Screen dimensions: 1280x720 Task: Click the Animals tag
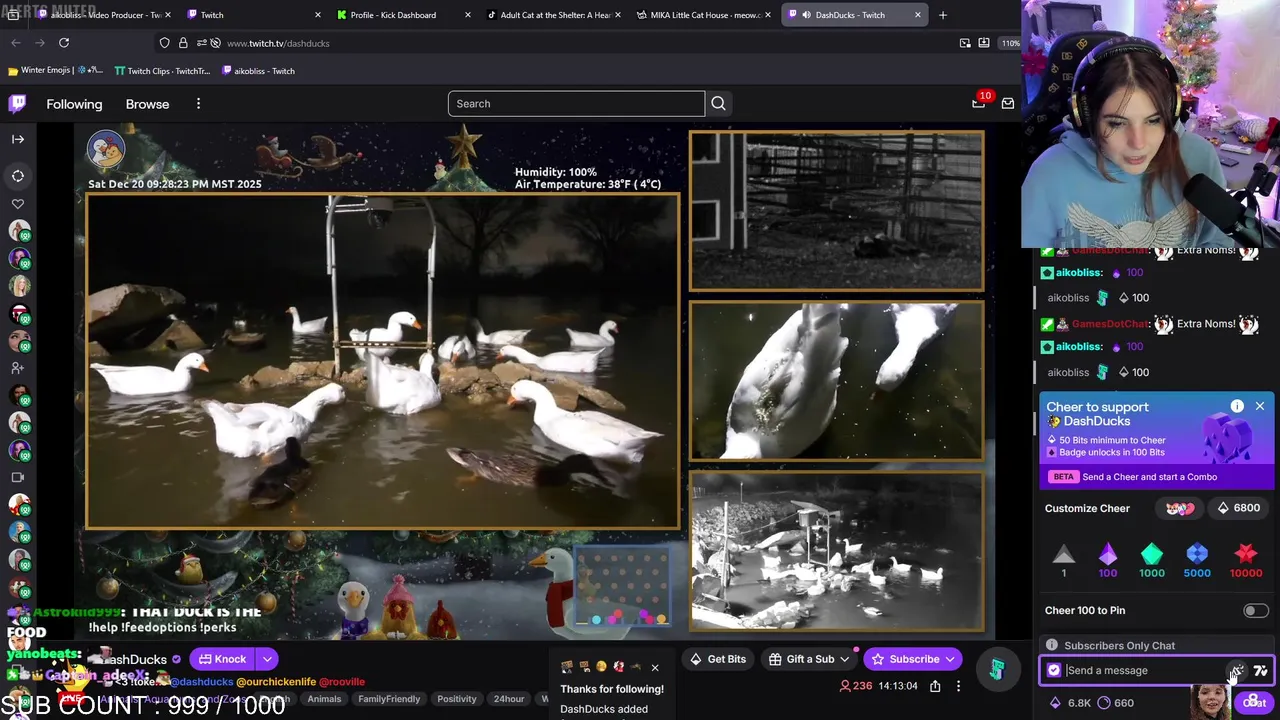click(x=324, y=699)
